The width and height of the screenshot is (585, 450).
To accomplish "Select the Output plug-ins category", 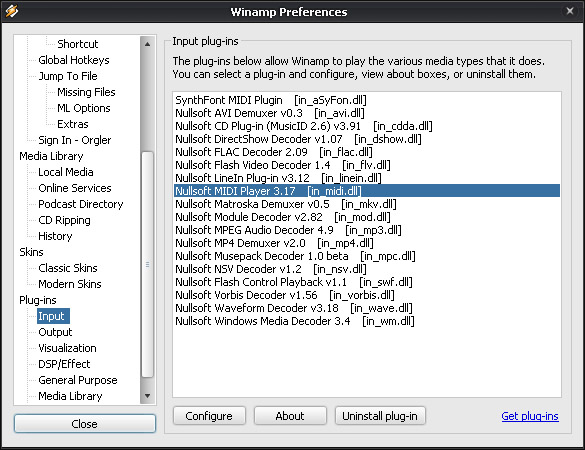I will [55, 332].
